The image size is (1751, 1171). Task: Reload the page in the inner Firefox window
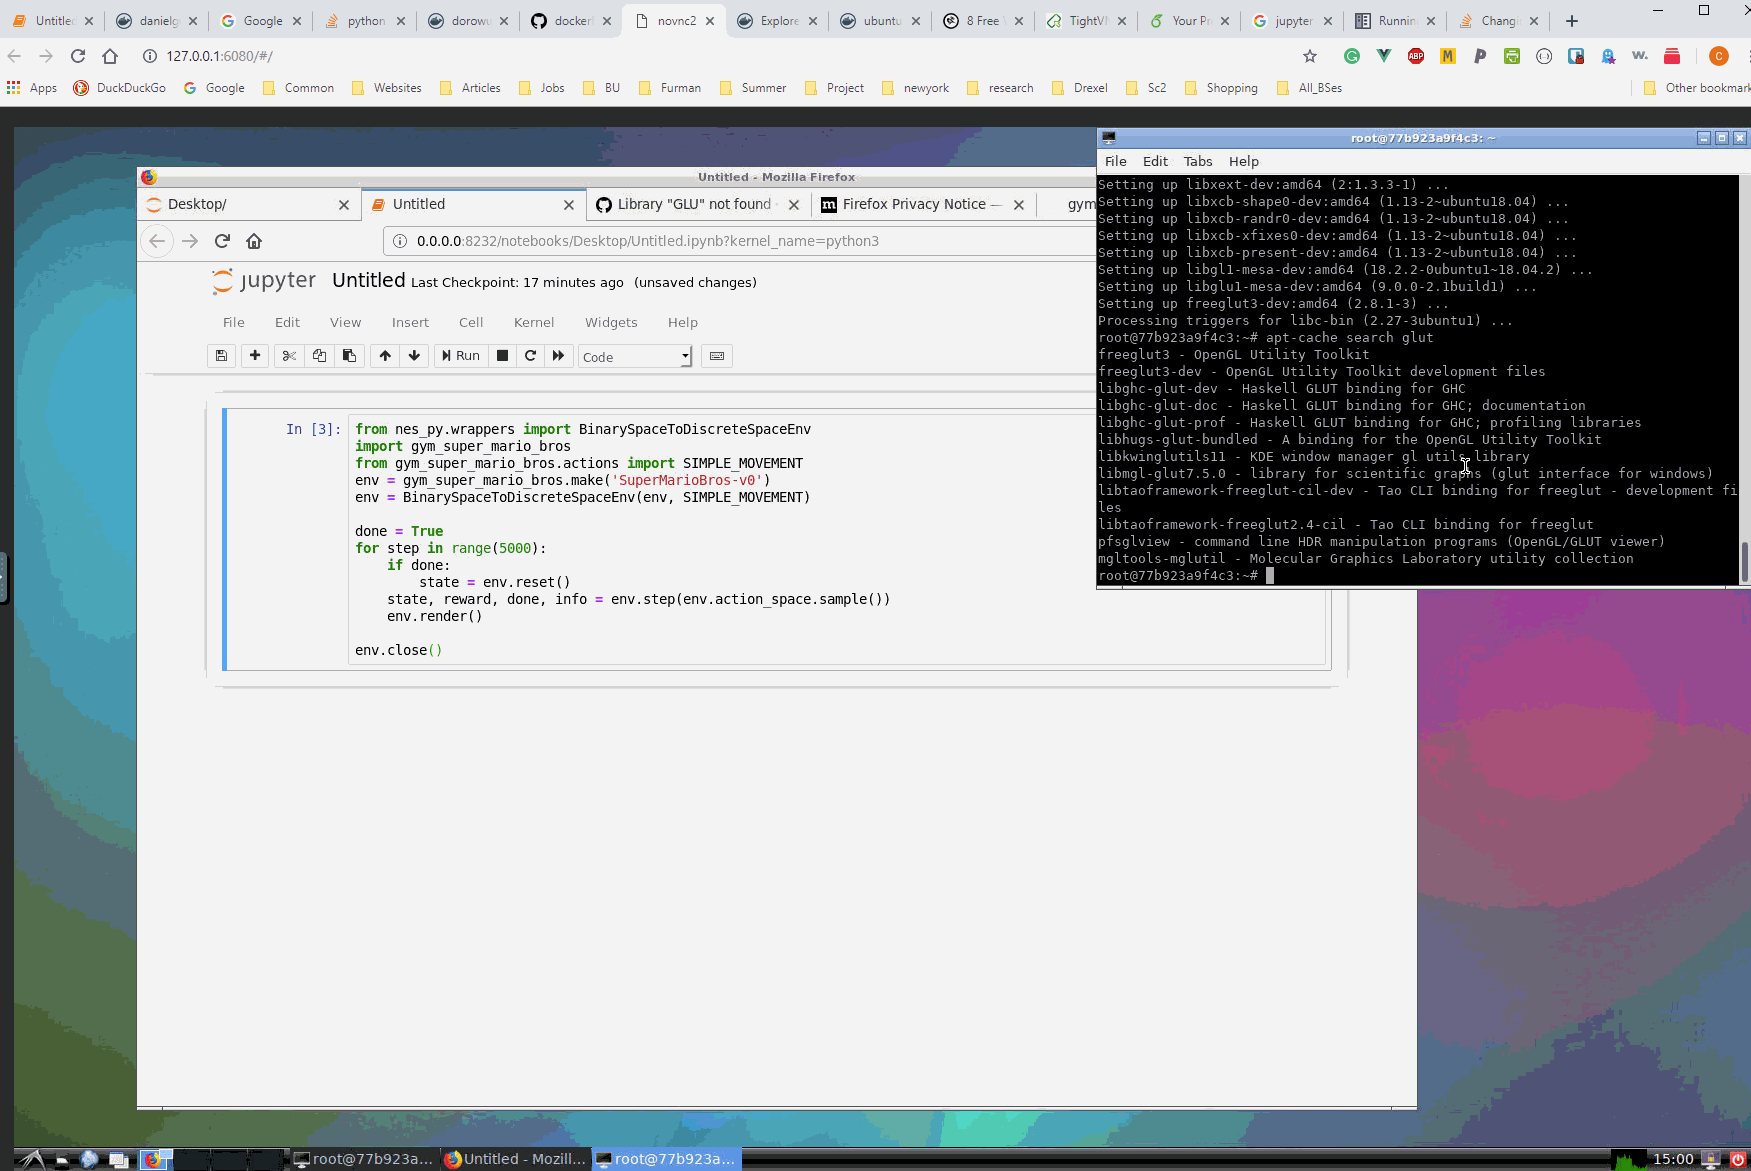point(222,241)
